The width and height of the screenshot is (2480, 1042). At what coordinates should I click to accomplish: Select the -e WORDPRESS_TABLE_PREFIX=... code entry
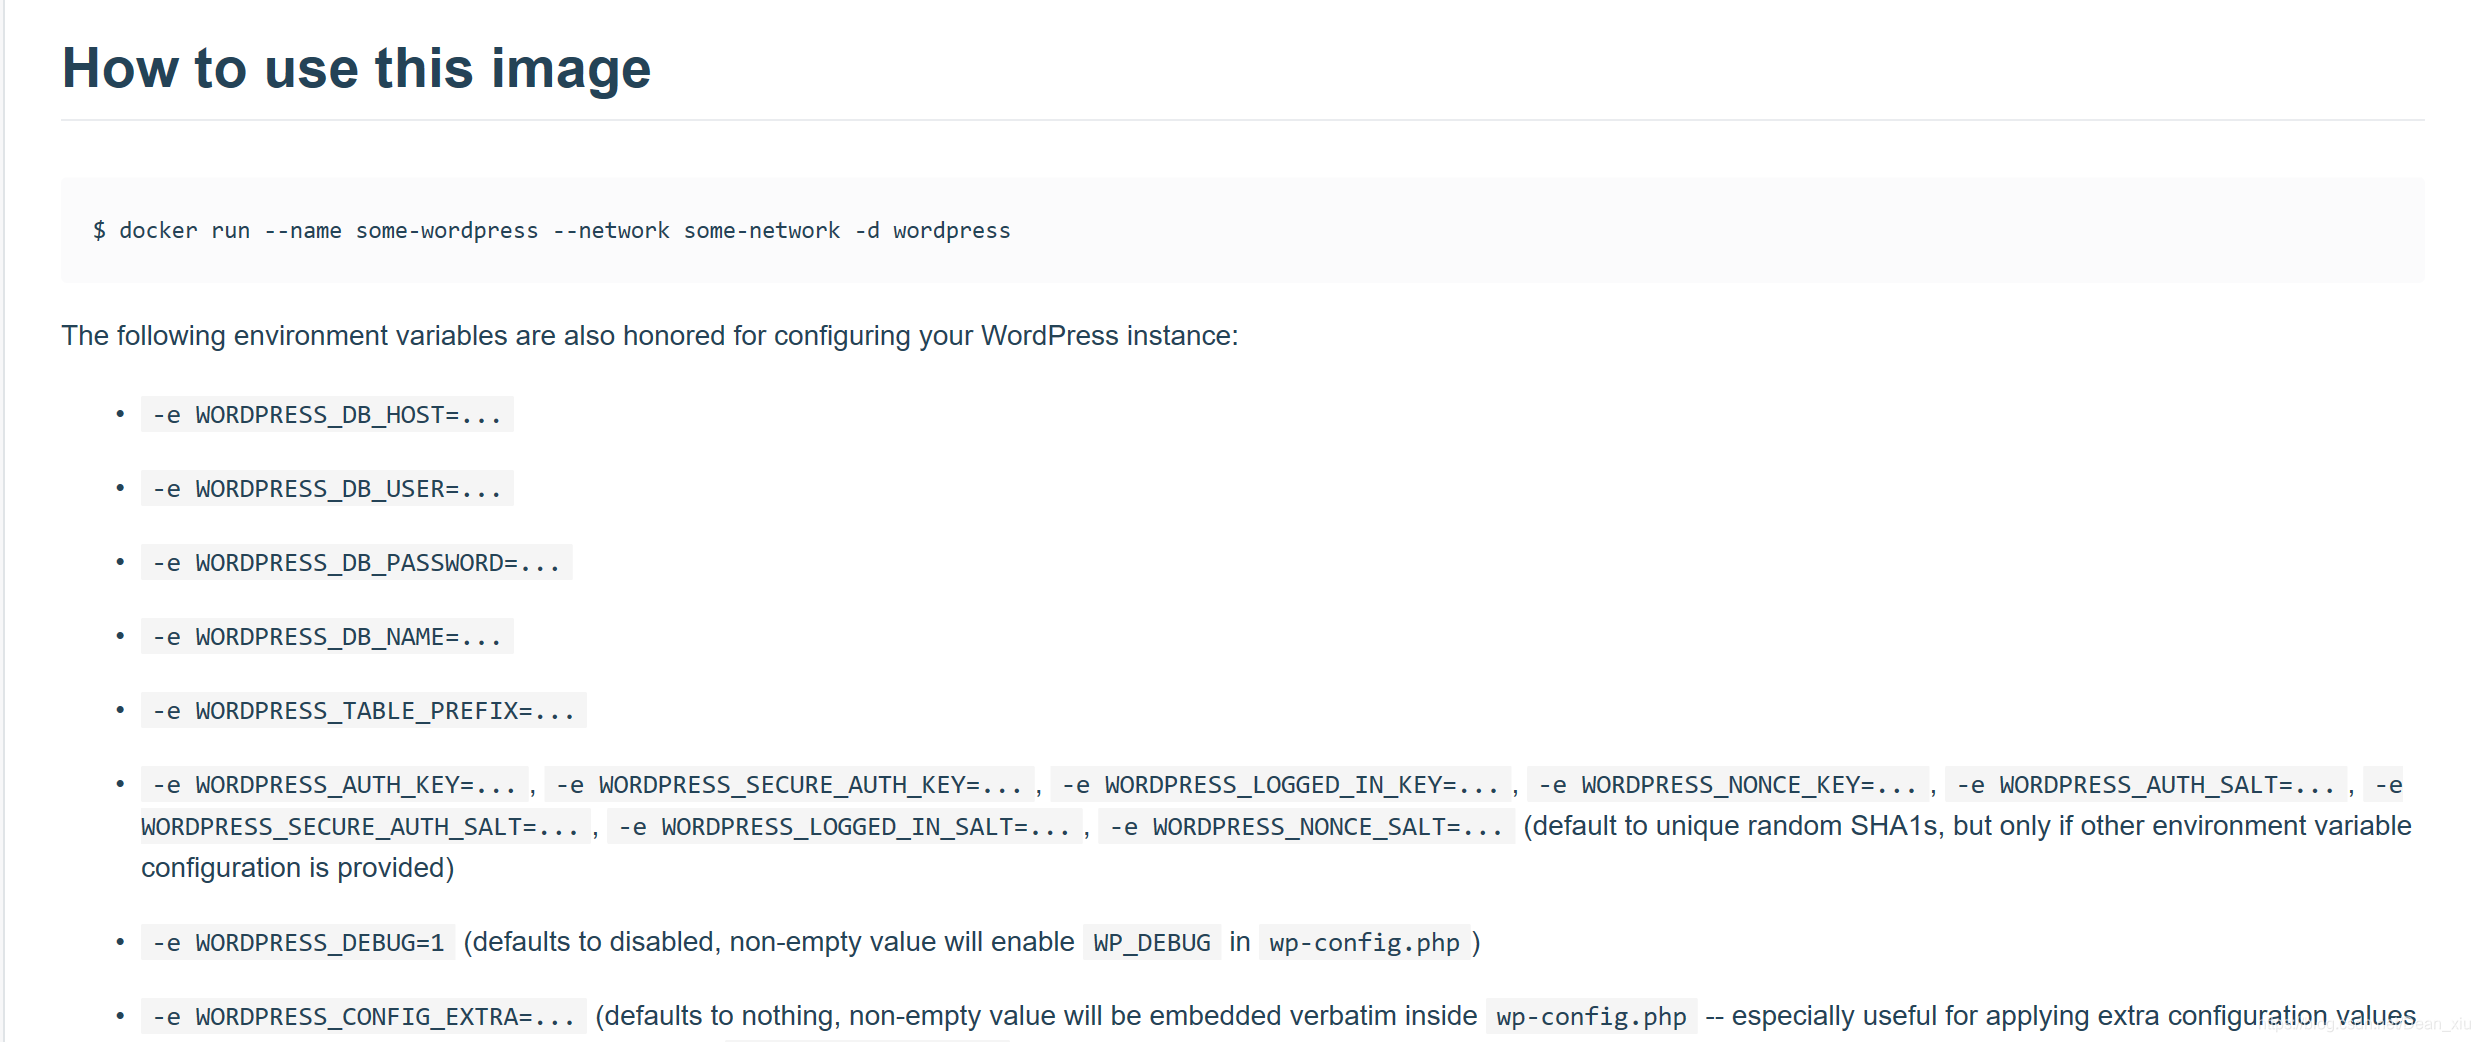point(364,710)
